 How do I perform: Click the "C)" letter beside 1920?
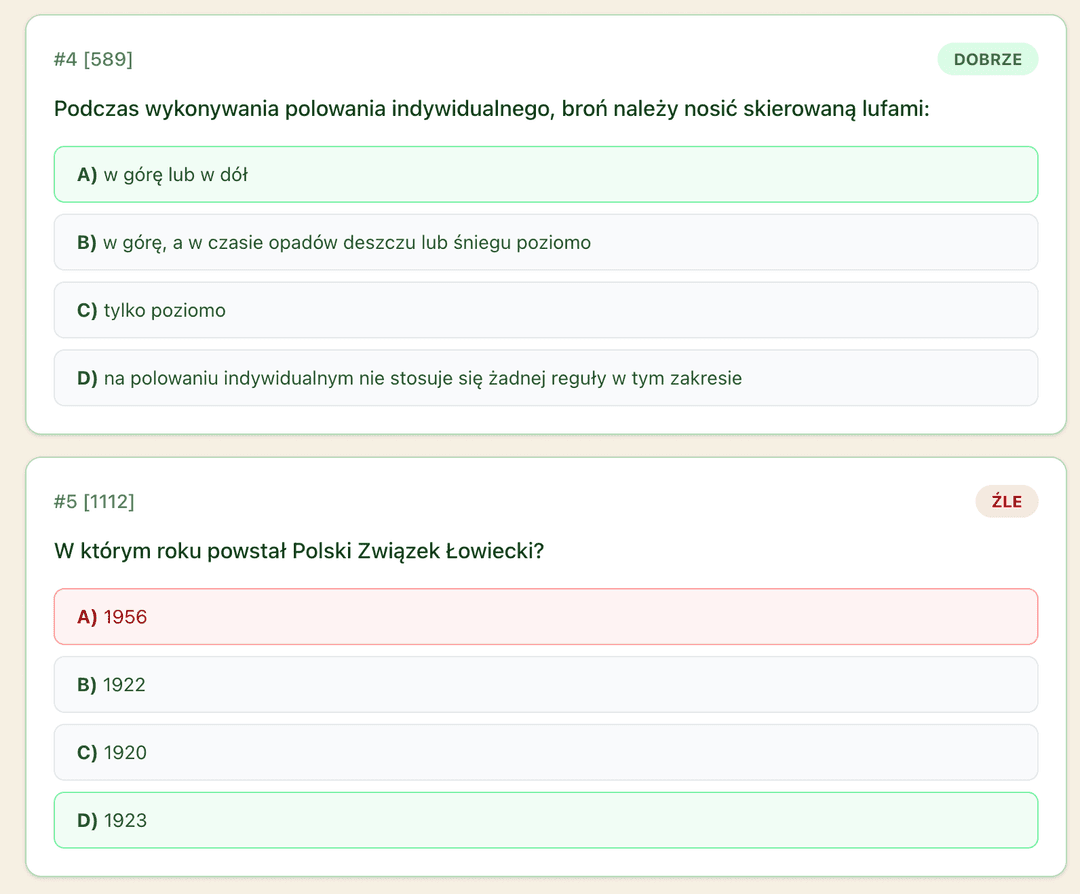pos(87,753)
